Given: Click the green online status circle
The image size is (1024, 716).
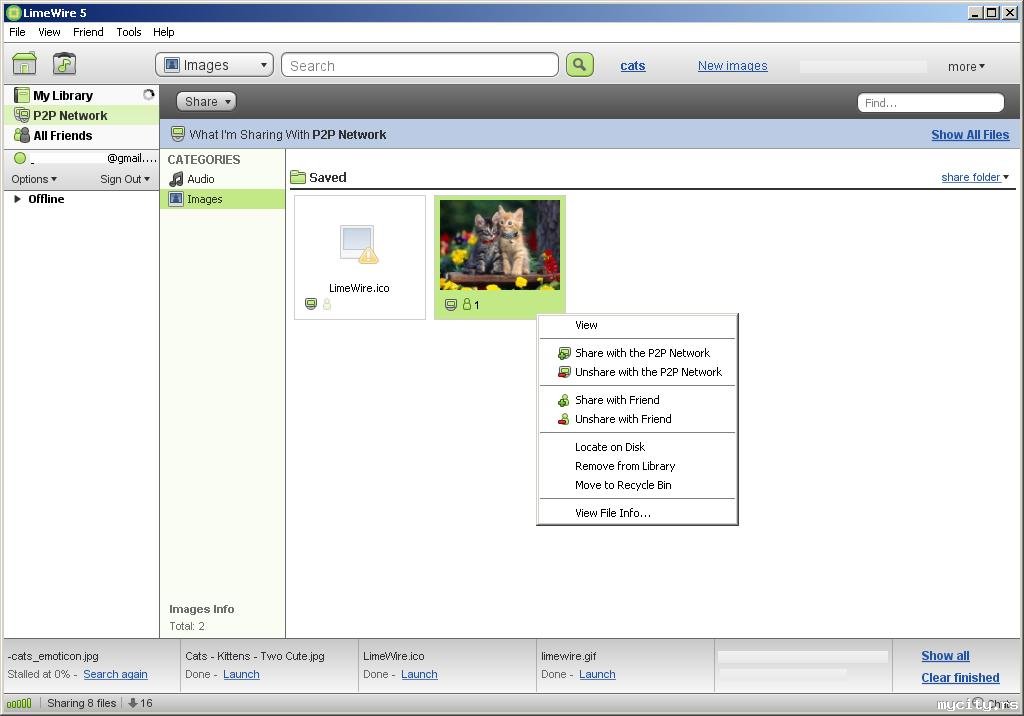Looking at the screenshot, I should [20, 157].
